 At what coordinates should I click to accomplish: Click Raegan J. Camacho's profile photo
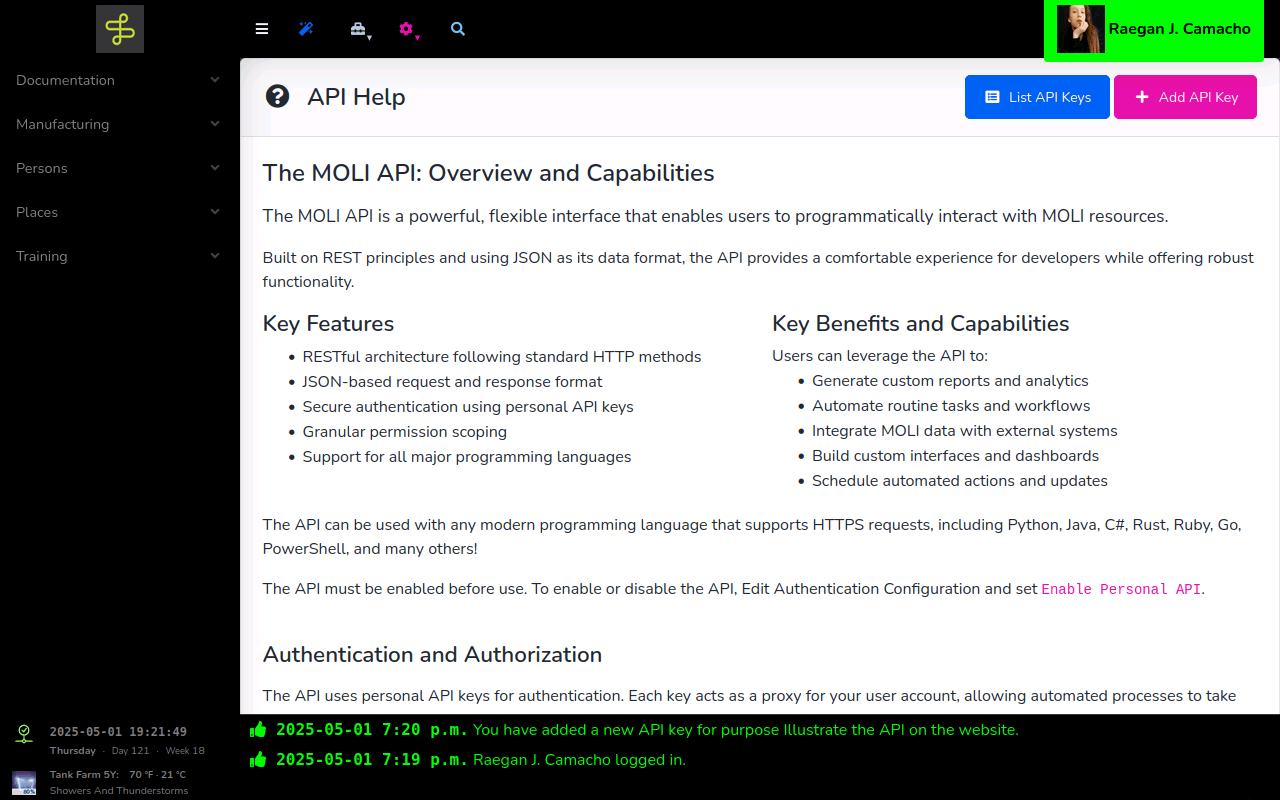(1080, 29)
